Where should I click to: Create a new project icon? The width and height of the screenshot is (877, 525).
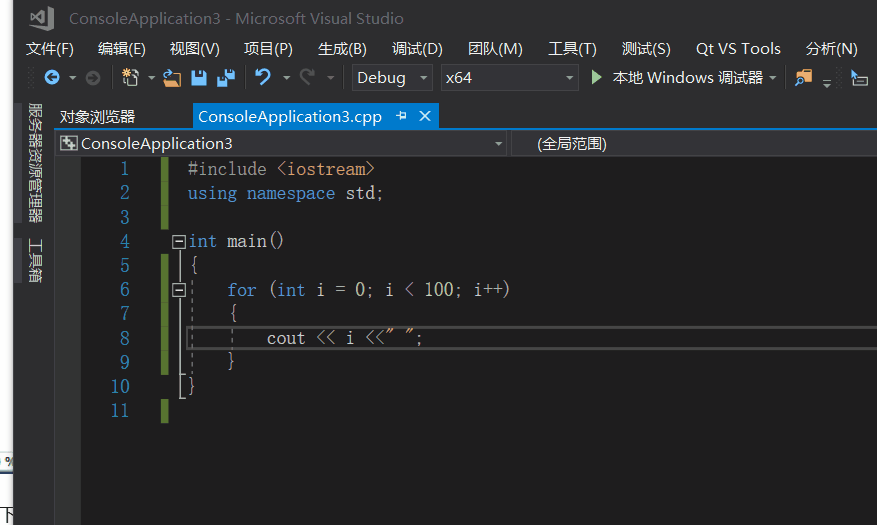tap(130, 77)
